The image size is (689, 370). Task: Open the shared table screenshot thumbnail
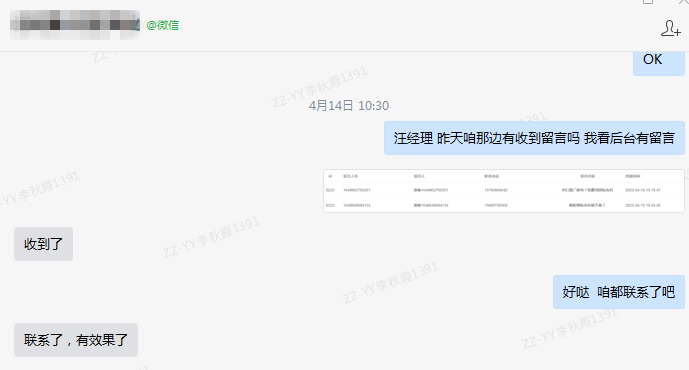coord(504,191)
